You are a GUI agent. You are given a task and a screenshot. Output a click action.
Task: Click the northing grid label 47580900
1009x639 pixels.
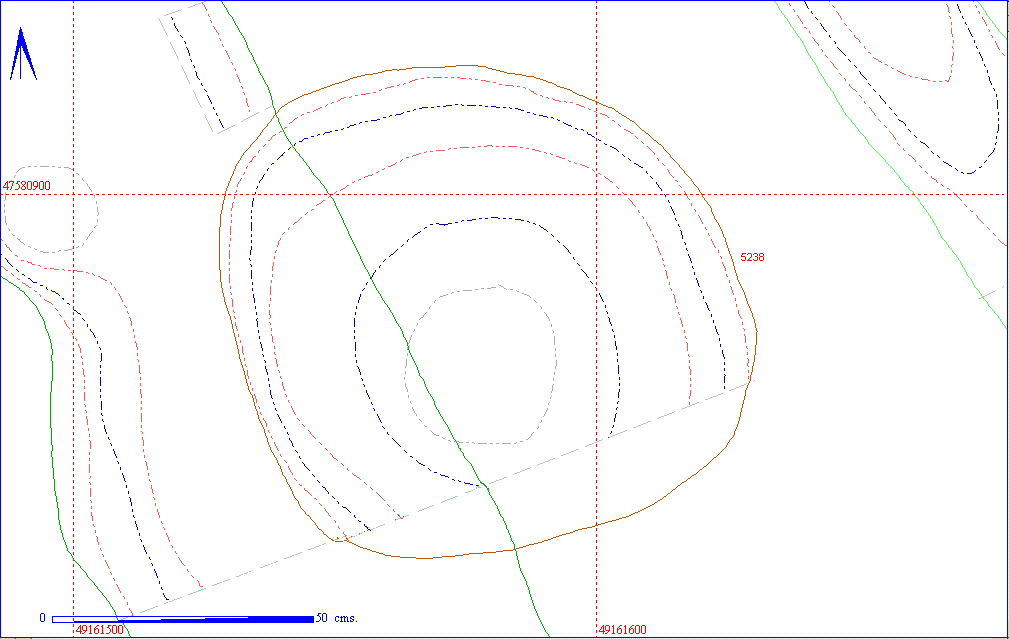[x=26, y=186]
